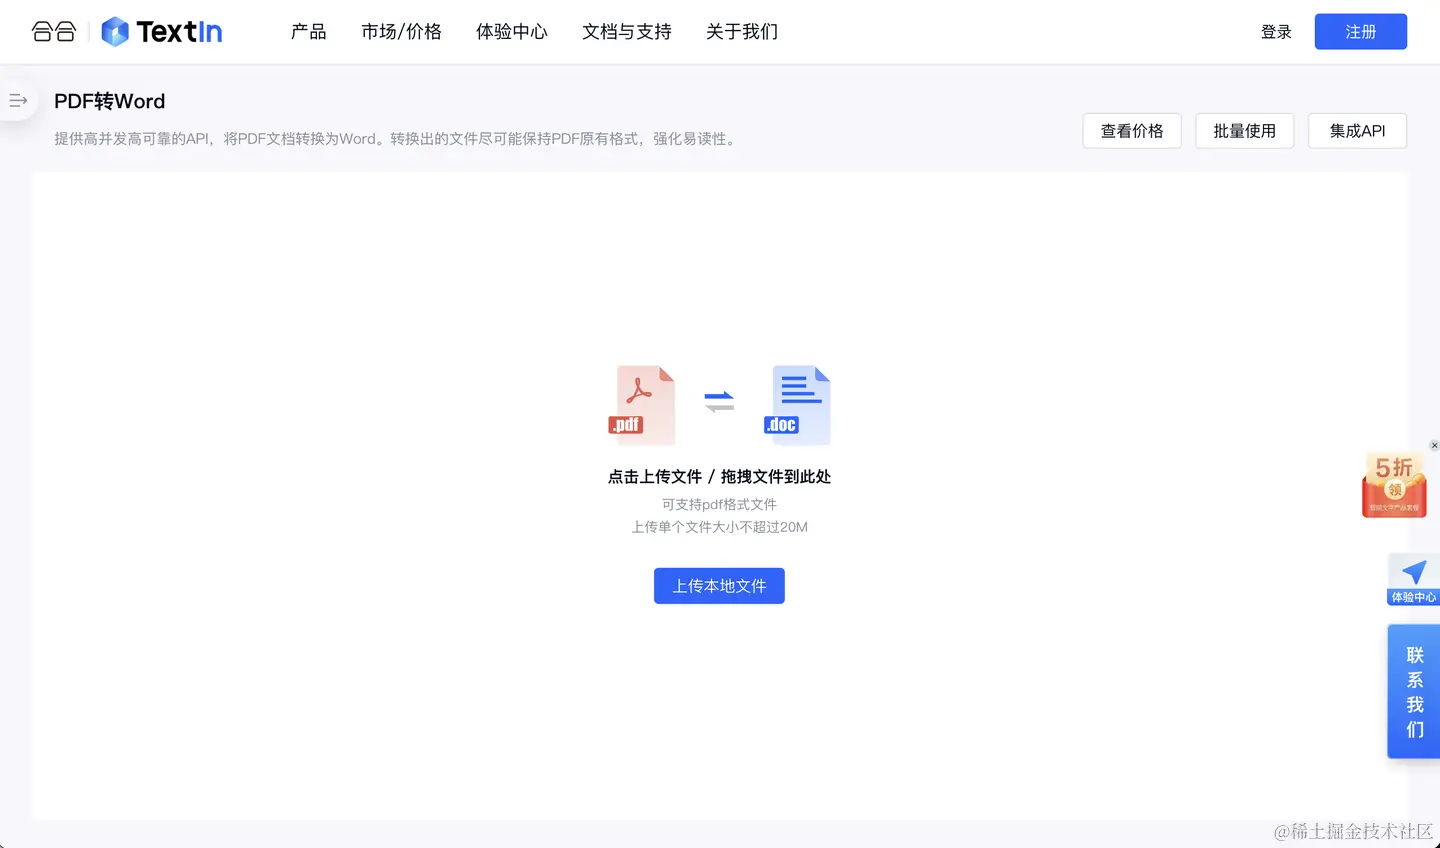Click the 注册 button
Image resolution: width=1440 pixels, height=848 pixels.
[1360, 32]
